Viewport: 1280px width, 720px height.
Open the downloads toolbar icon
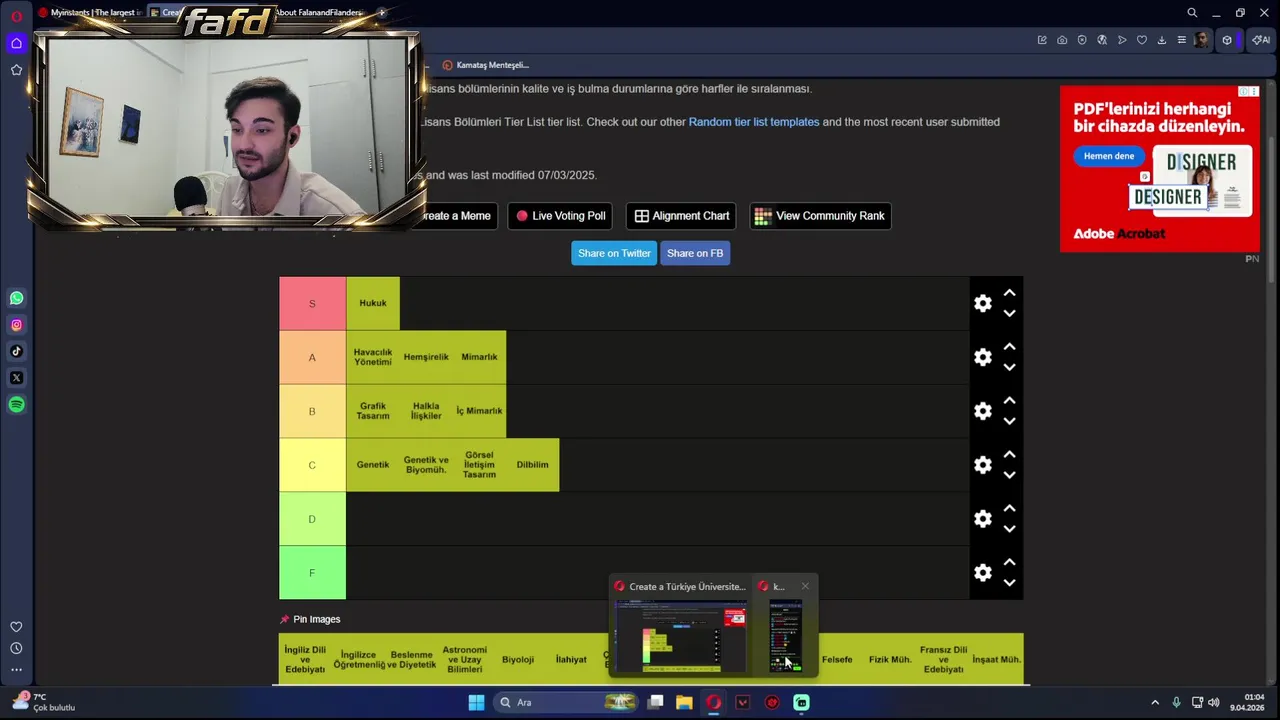pyautogui.click(x=1162, y=40)
